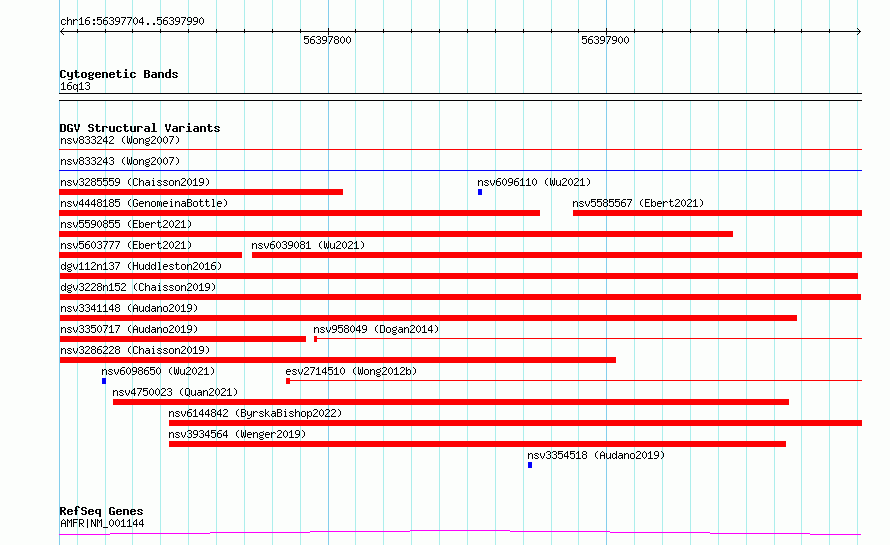Select nsv3350717 (Audano2019) label

pos(129,329)
